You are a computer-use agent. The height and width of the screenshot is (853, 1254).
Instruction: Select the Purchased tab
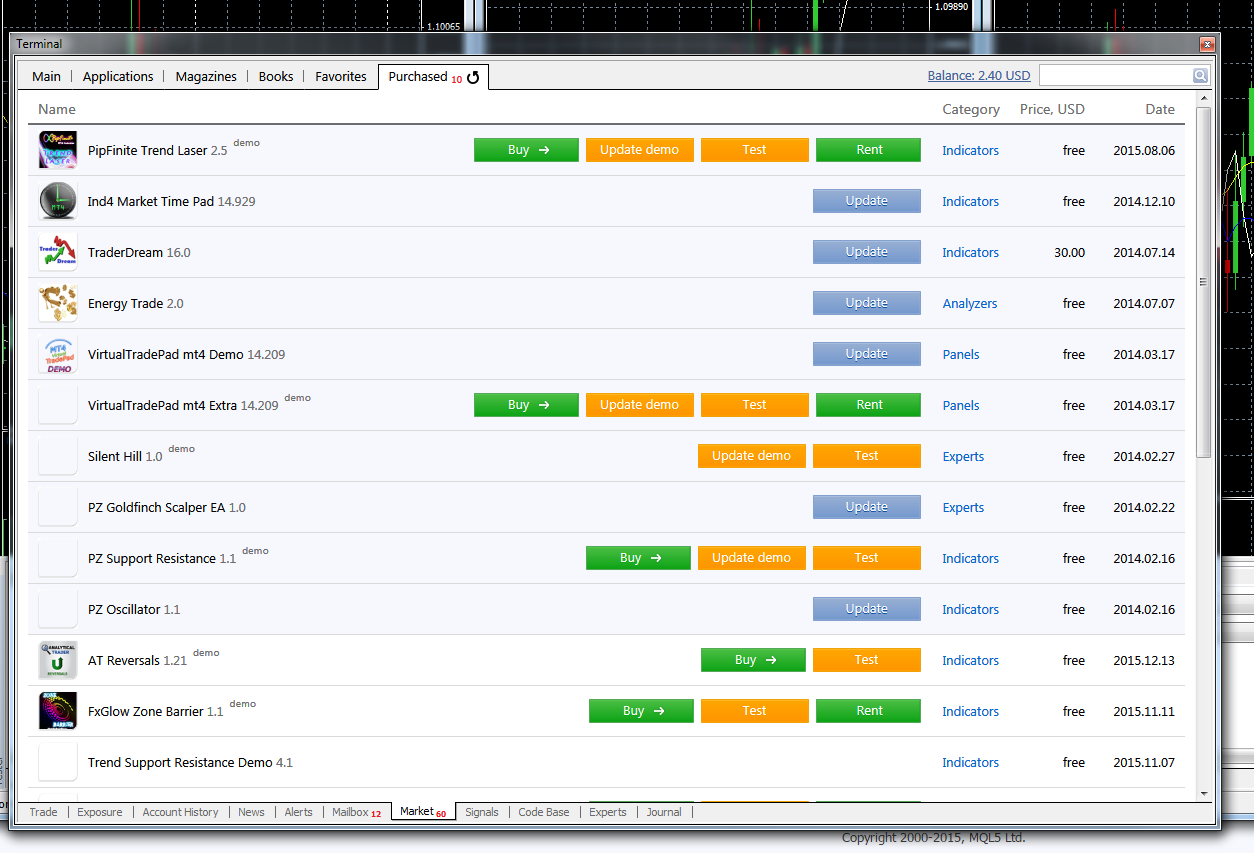pos(433,76)
